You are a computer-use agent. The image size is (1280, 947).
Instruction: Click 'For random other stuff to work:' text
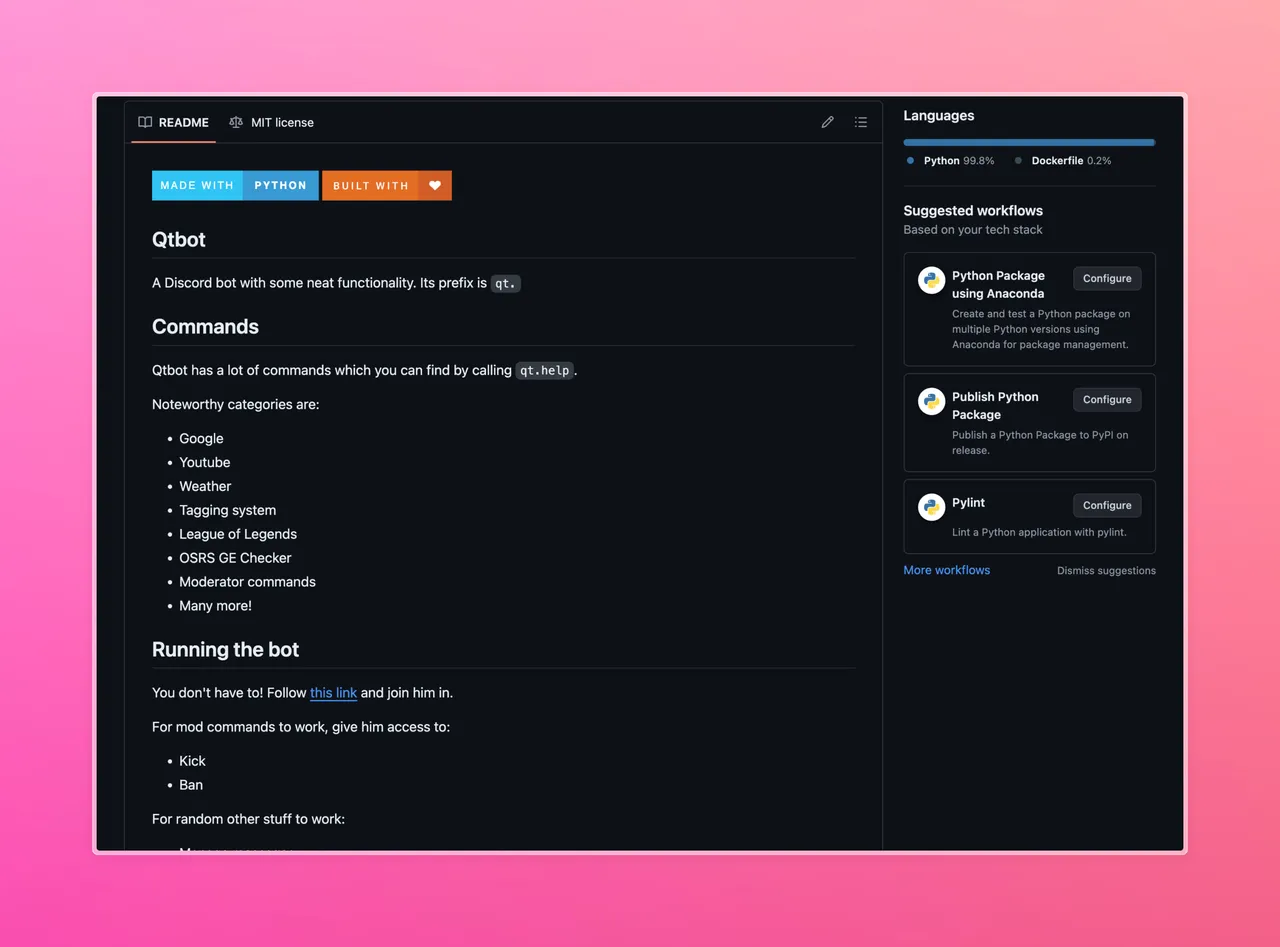(x=248, y=819)
